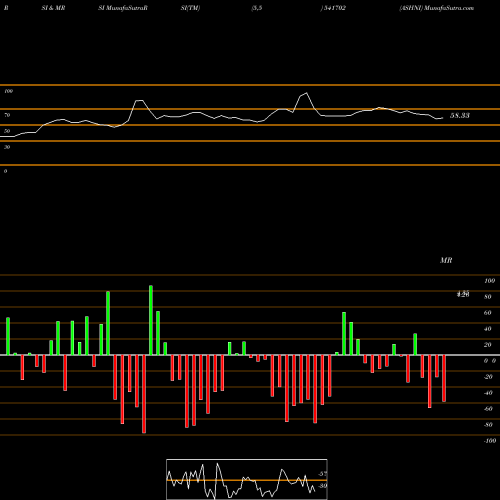Image resolution: width=500 pixels, height=500 pixels.
Task: Click the lower value label in mini chart
Action: click(x=322, y=486)
